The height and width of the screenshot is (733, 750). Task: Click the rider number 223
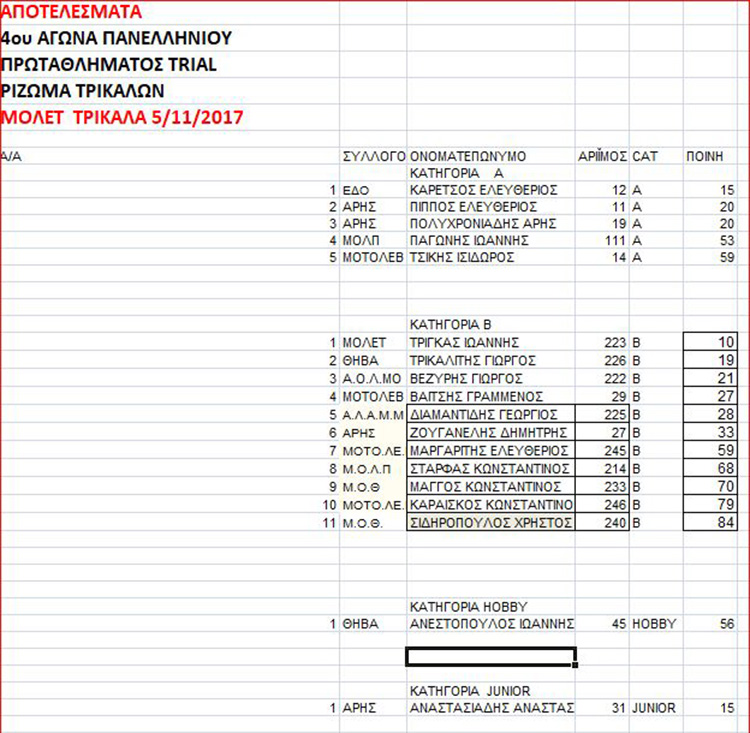coord(615,343)
